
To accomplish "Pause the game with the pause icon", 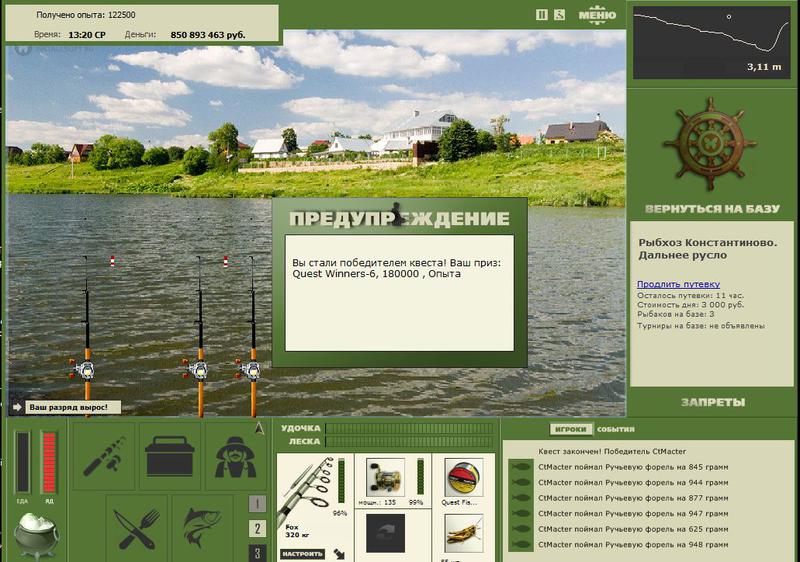I will coord(541,15).
